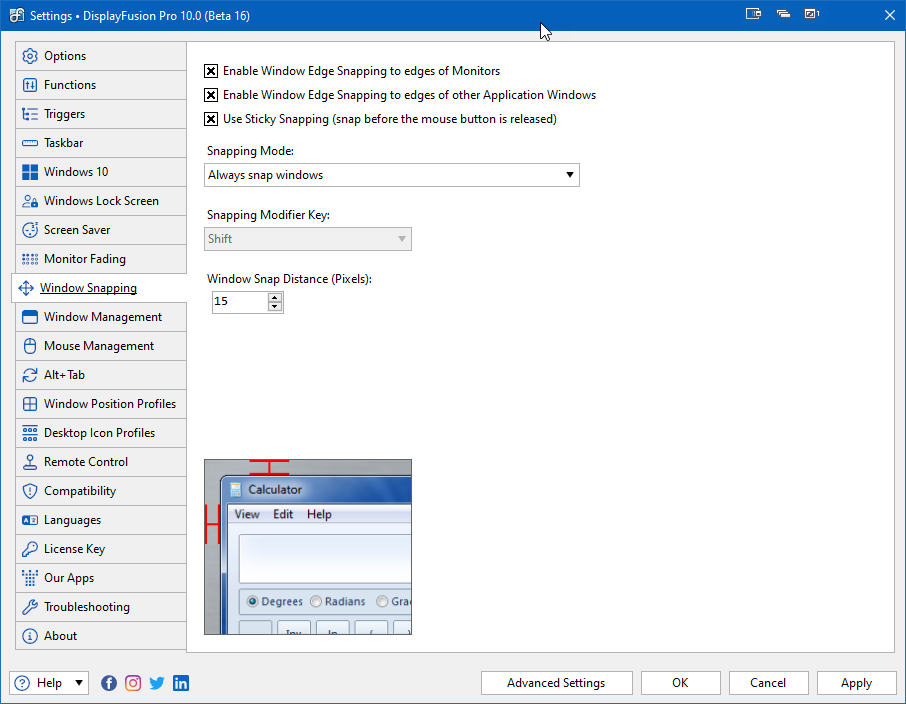Click the OK button
This screenshot has height=704, width=906.
tap(681, 683)
